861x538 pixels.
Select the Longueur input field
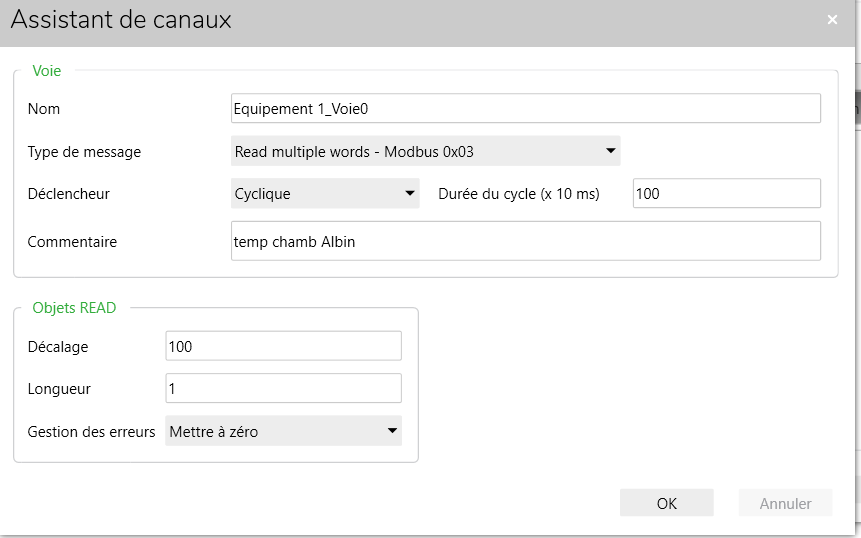pos(283,388)
